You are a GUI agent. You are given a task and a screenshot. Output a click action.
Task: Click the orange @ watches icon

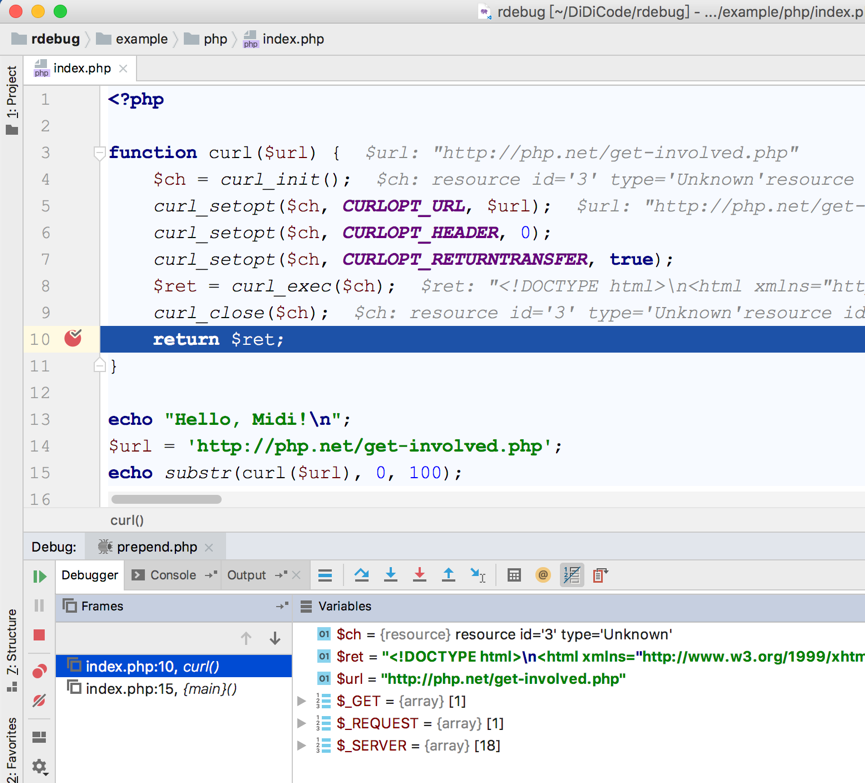[543, 576]
